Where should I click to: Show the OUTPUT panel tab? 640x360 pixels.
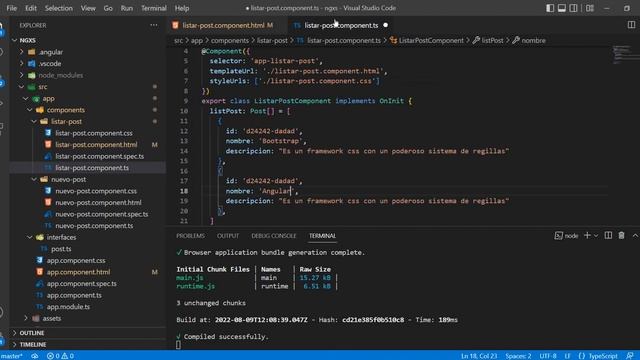(228, 236)
